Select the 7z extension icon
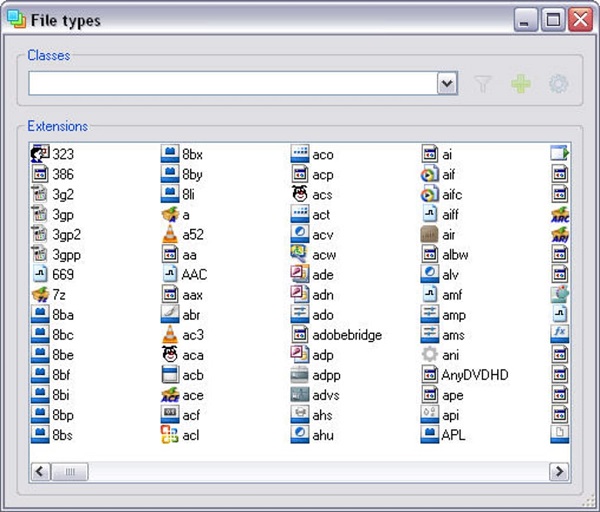 click(40, 294)
